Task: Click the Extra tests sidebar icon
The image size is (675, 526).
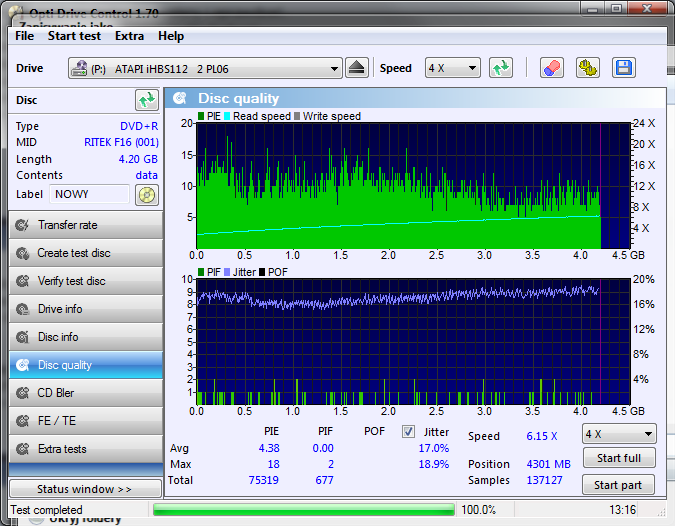Action: [22, 449]
